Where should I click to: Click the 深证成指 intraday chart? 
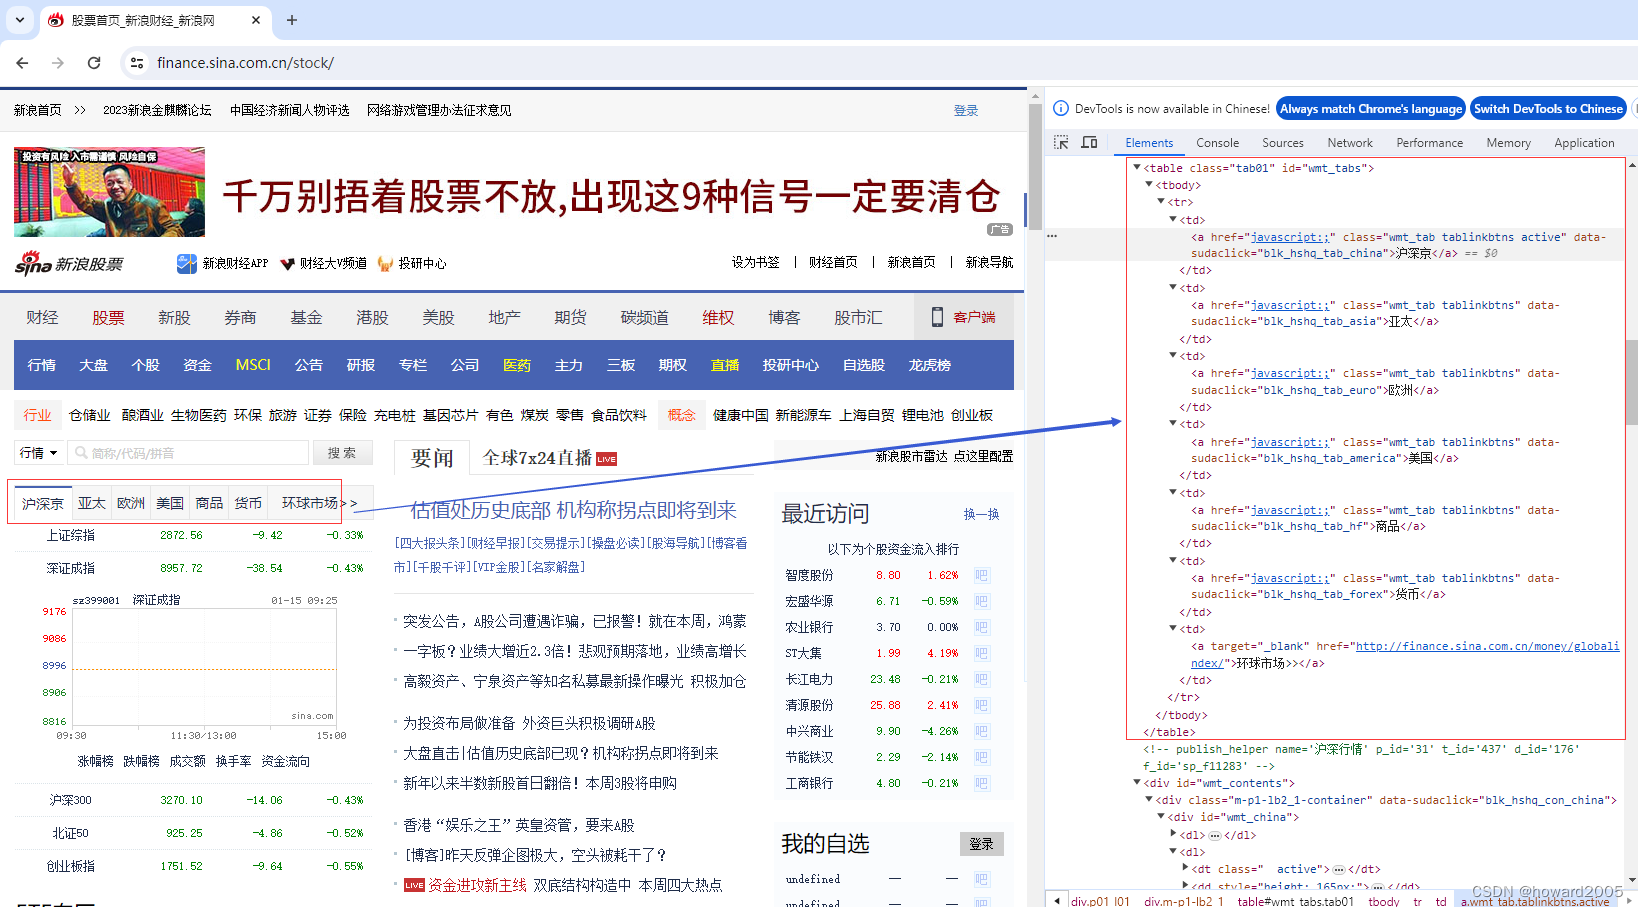point(203,666)
